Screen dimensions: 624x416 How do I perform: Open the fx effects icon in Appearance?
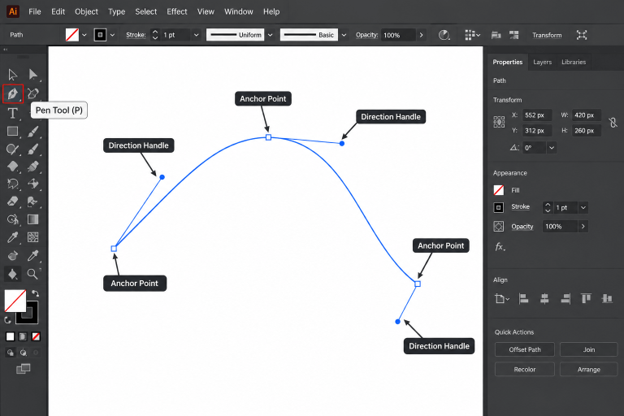(x=500, y=247)
